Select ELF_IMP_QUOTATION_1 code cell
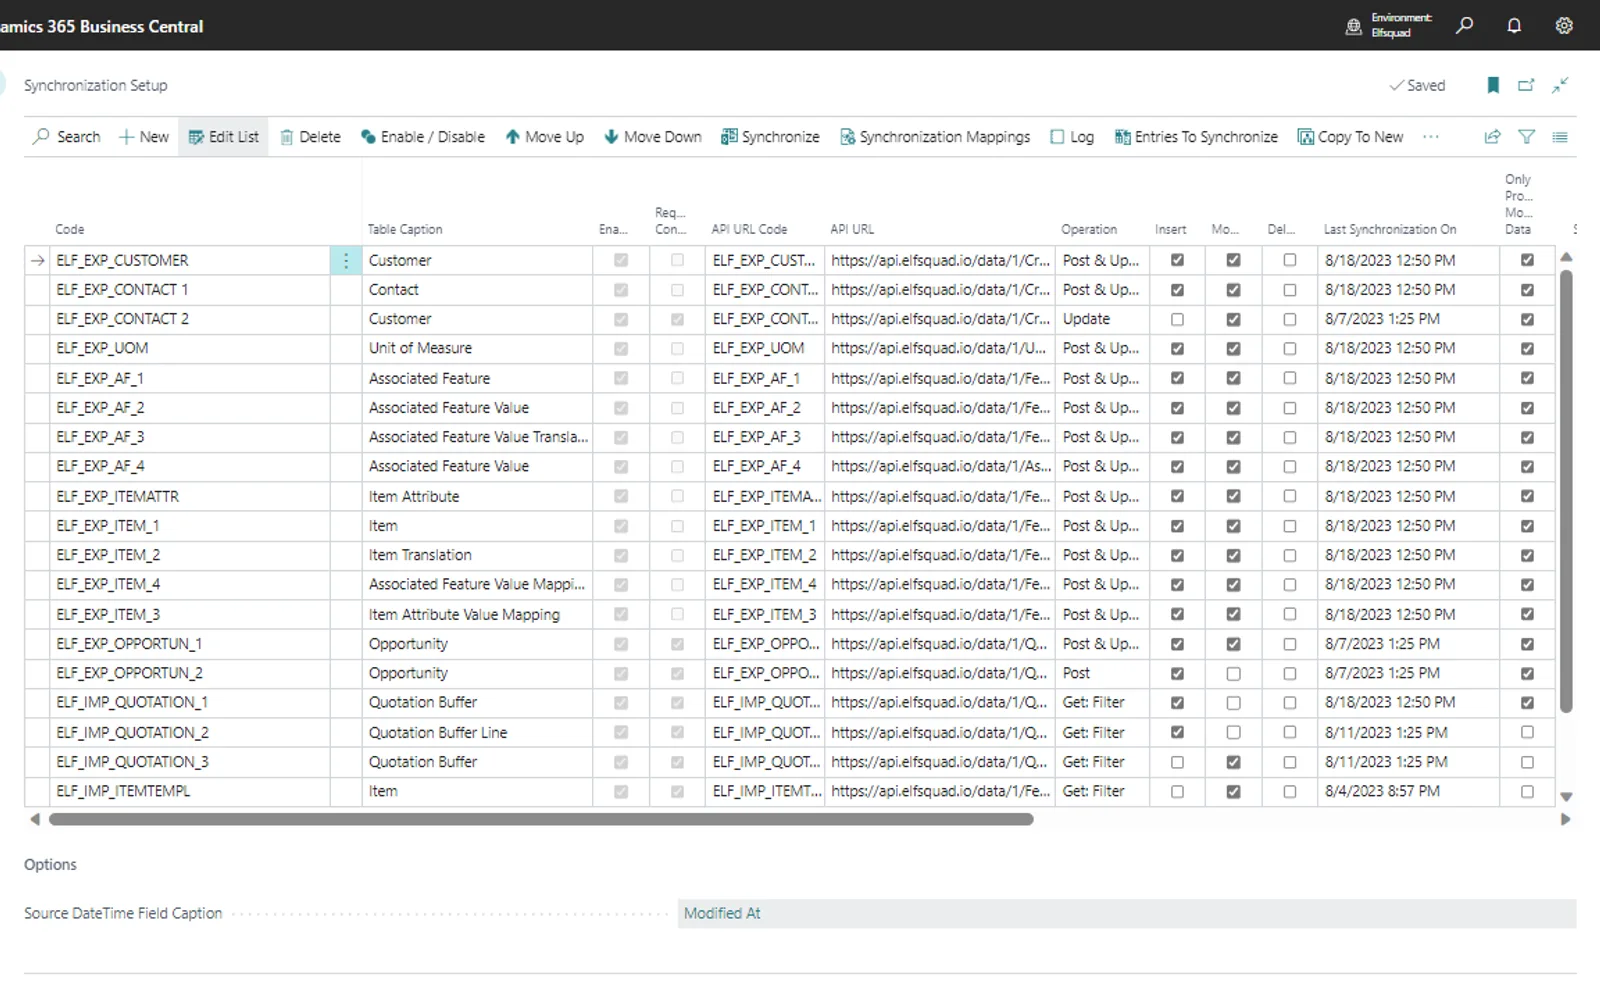The width and height of the screenshot is (1600, 1000). pos(190,703)
